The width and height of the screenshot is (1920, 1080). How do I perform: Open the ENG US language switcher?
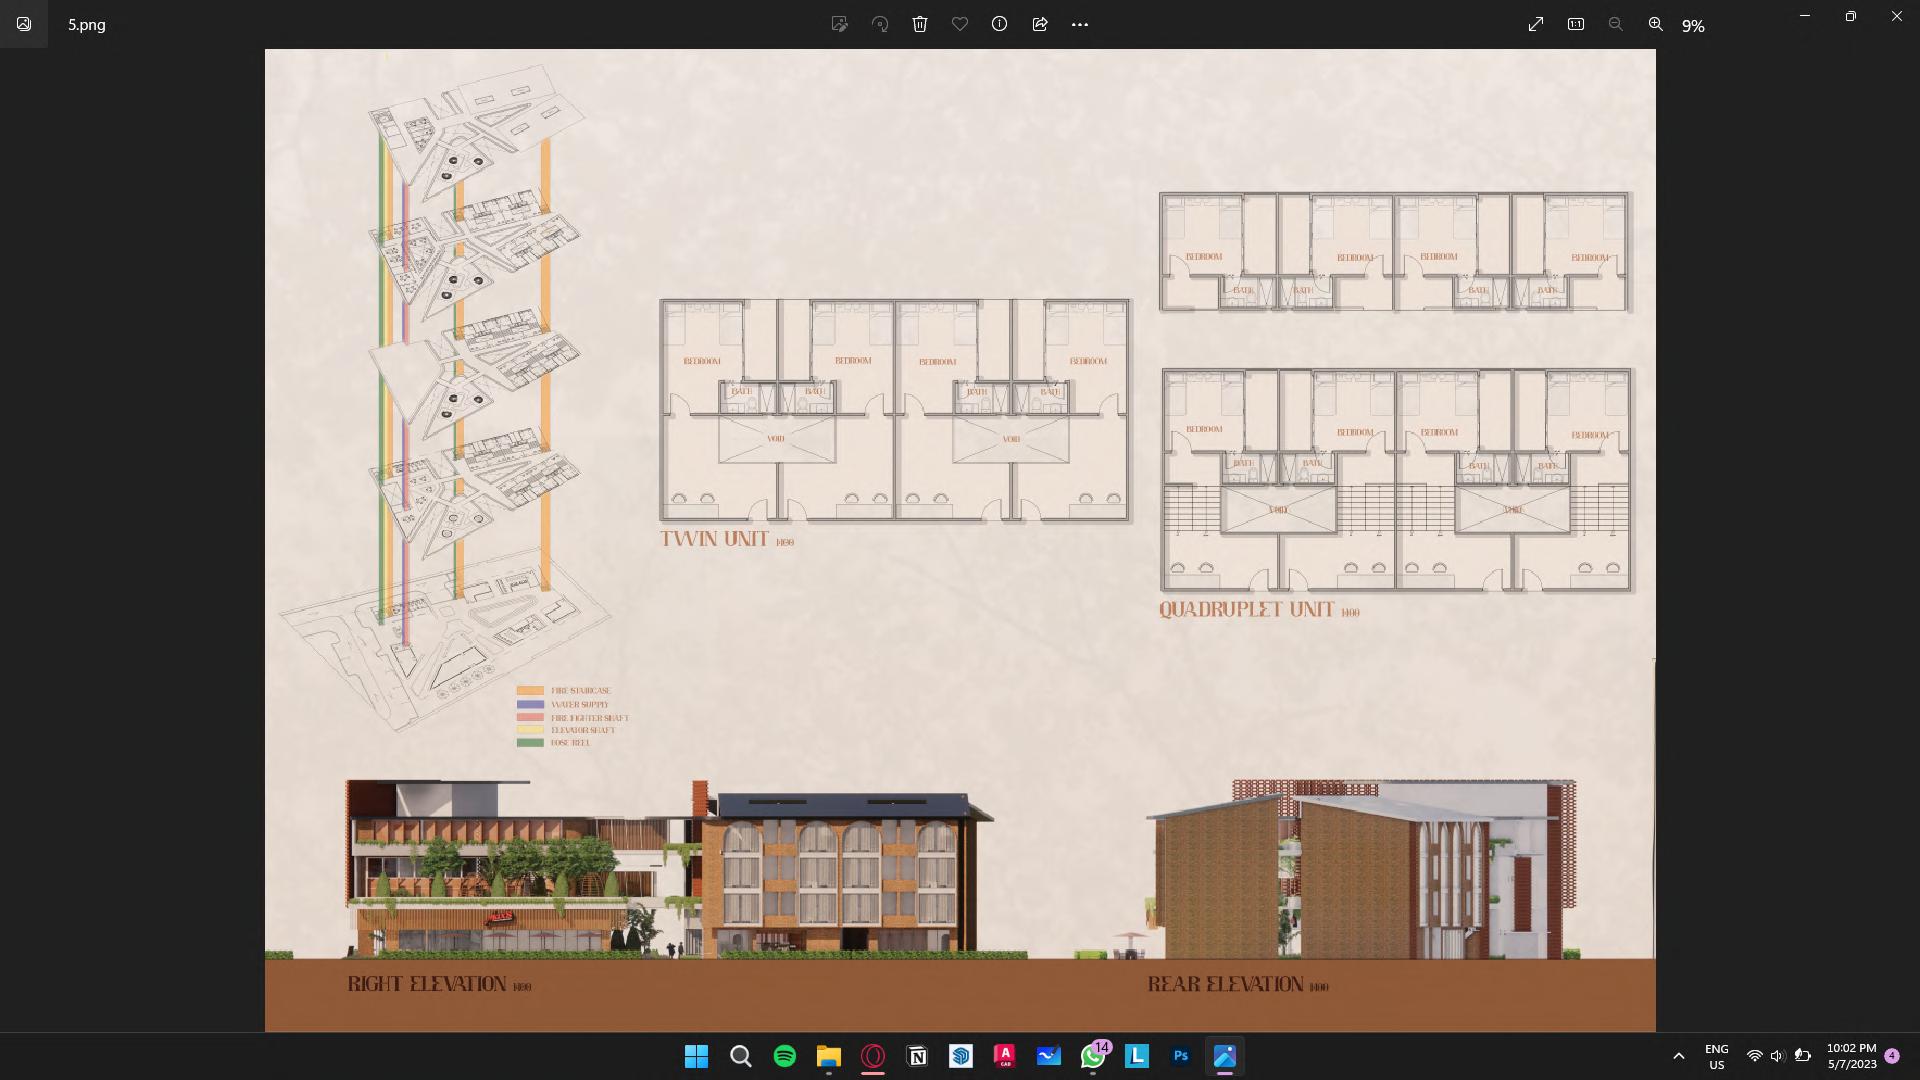click(1716, 1056)
